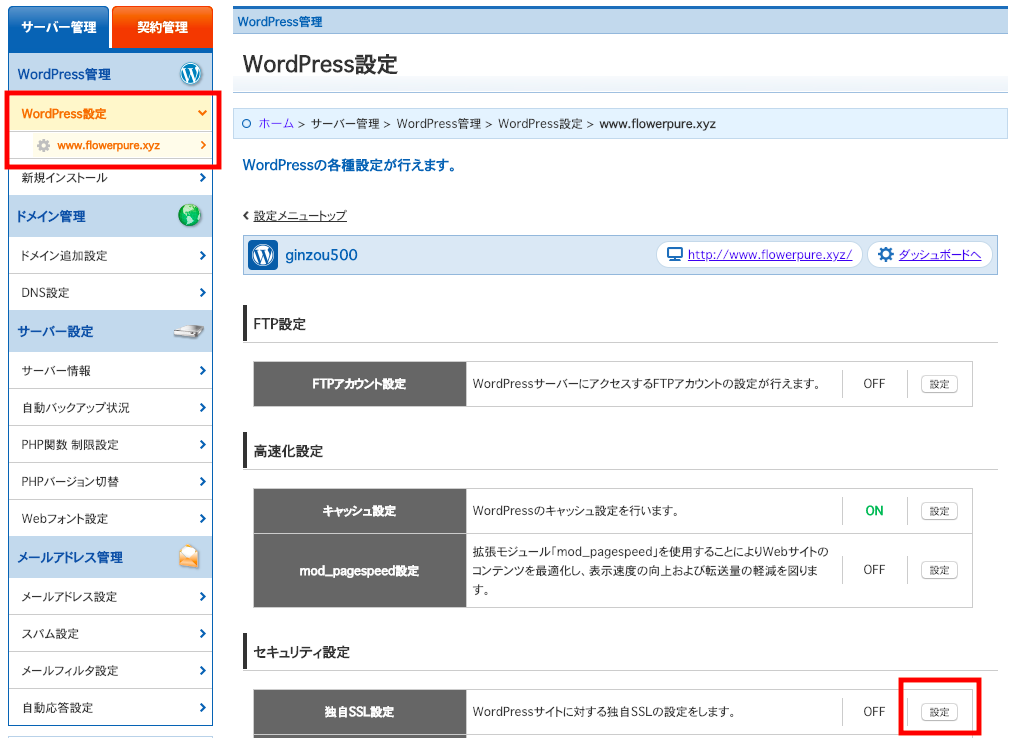The height and width of the screenshot is (738, 1016).
Task: Open サーバー情報 menu item
Action: tap(111, 371)
